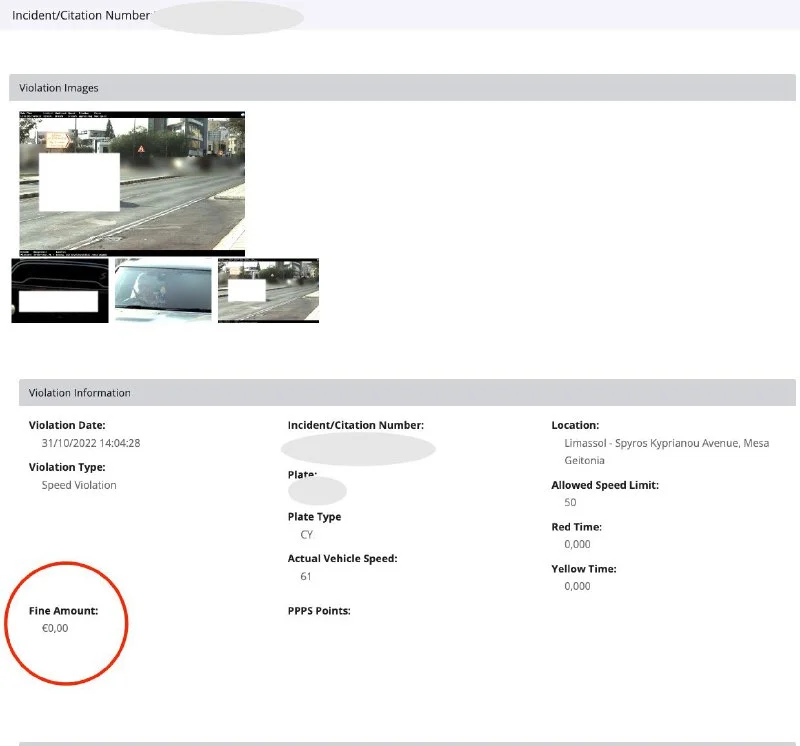Click the Yellow Time label
The image size is (800, 746).
tap(584, 569)
